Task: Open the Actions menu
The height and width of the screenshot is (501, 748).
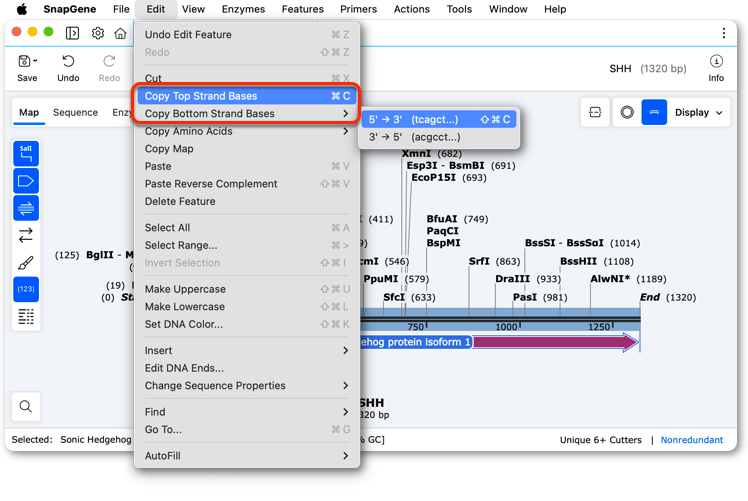Action: coord(412,9)
